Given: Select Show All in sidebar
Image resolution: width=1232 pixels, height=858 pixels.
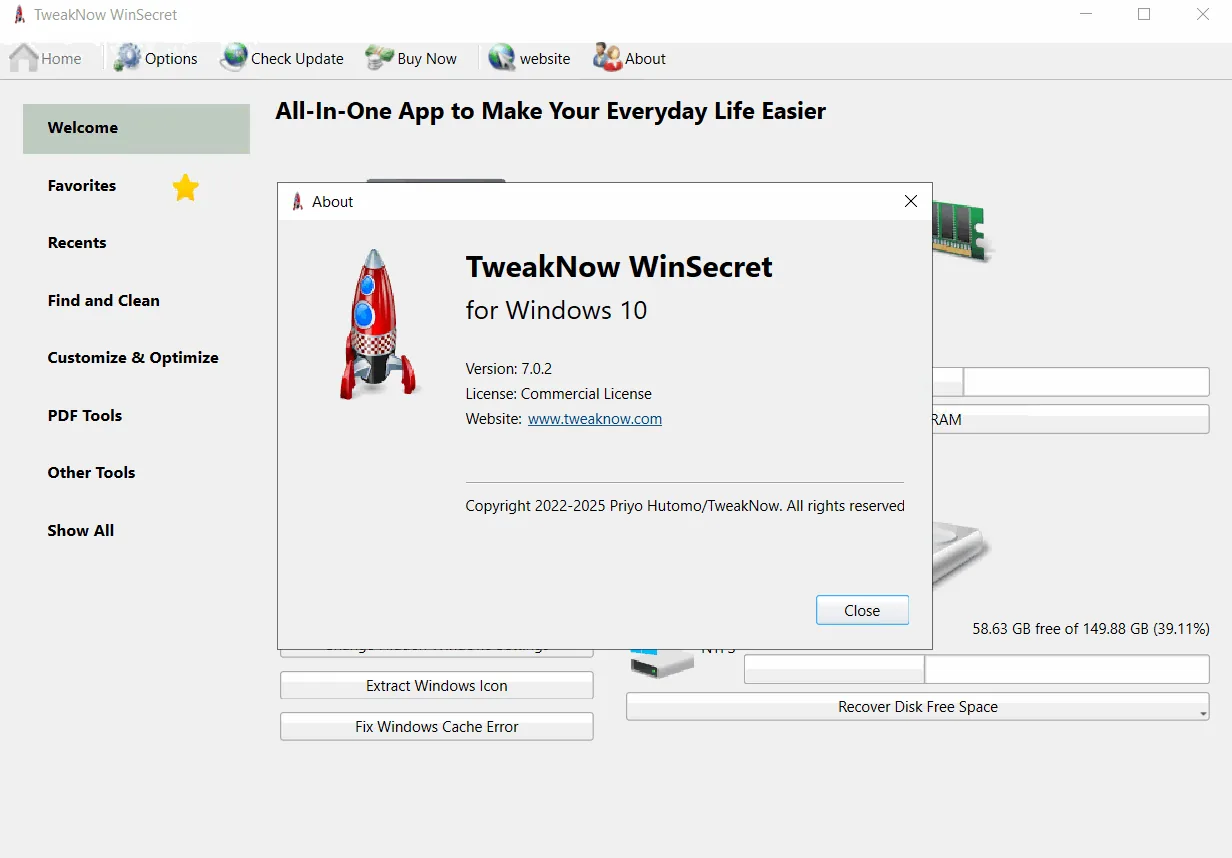Looking at the screenshot, I should coord(81,531).
